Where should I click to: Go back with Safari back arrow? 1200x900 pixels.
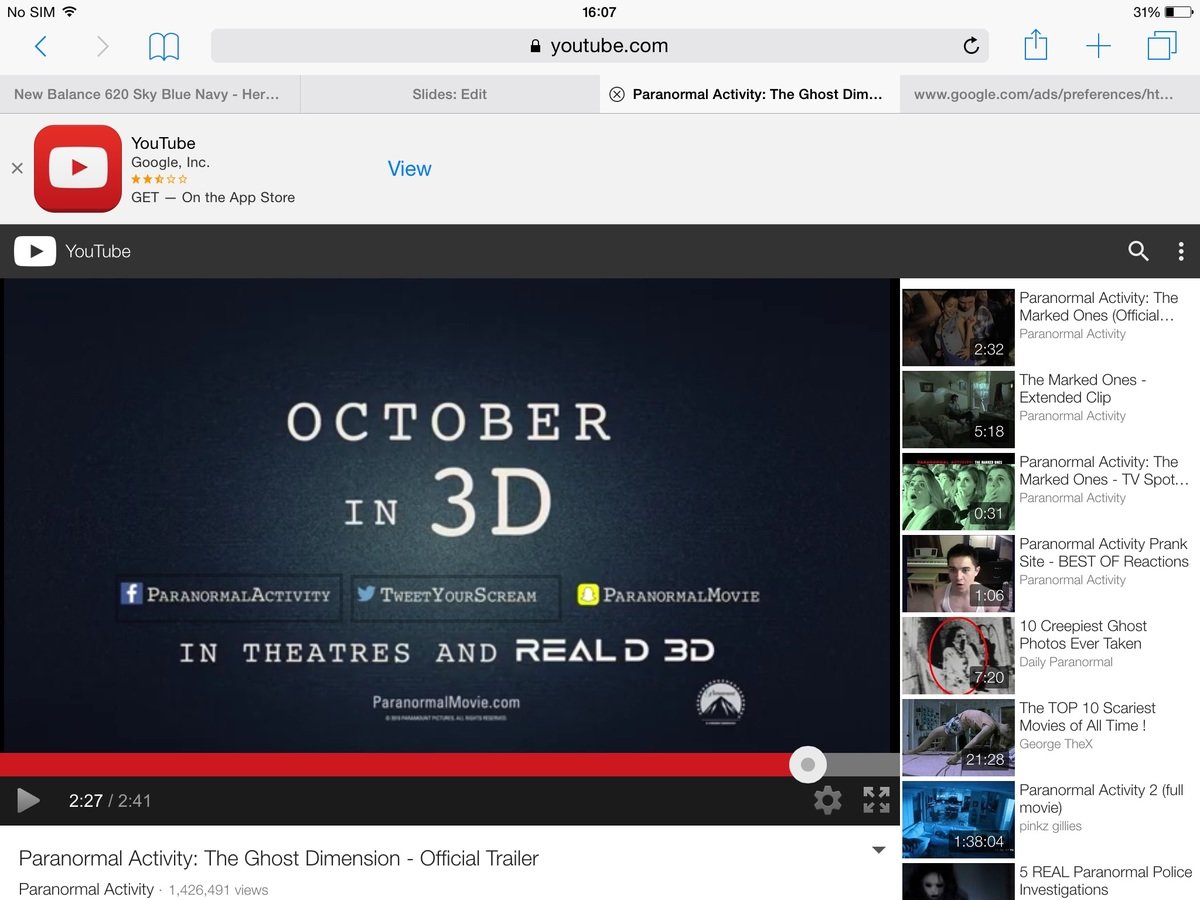[x=40, y=46]
